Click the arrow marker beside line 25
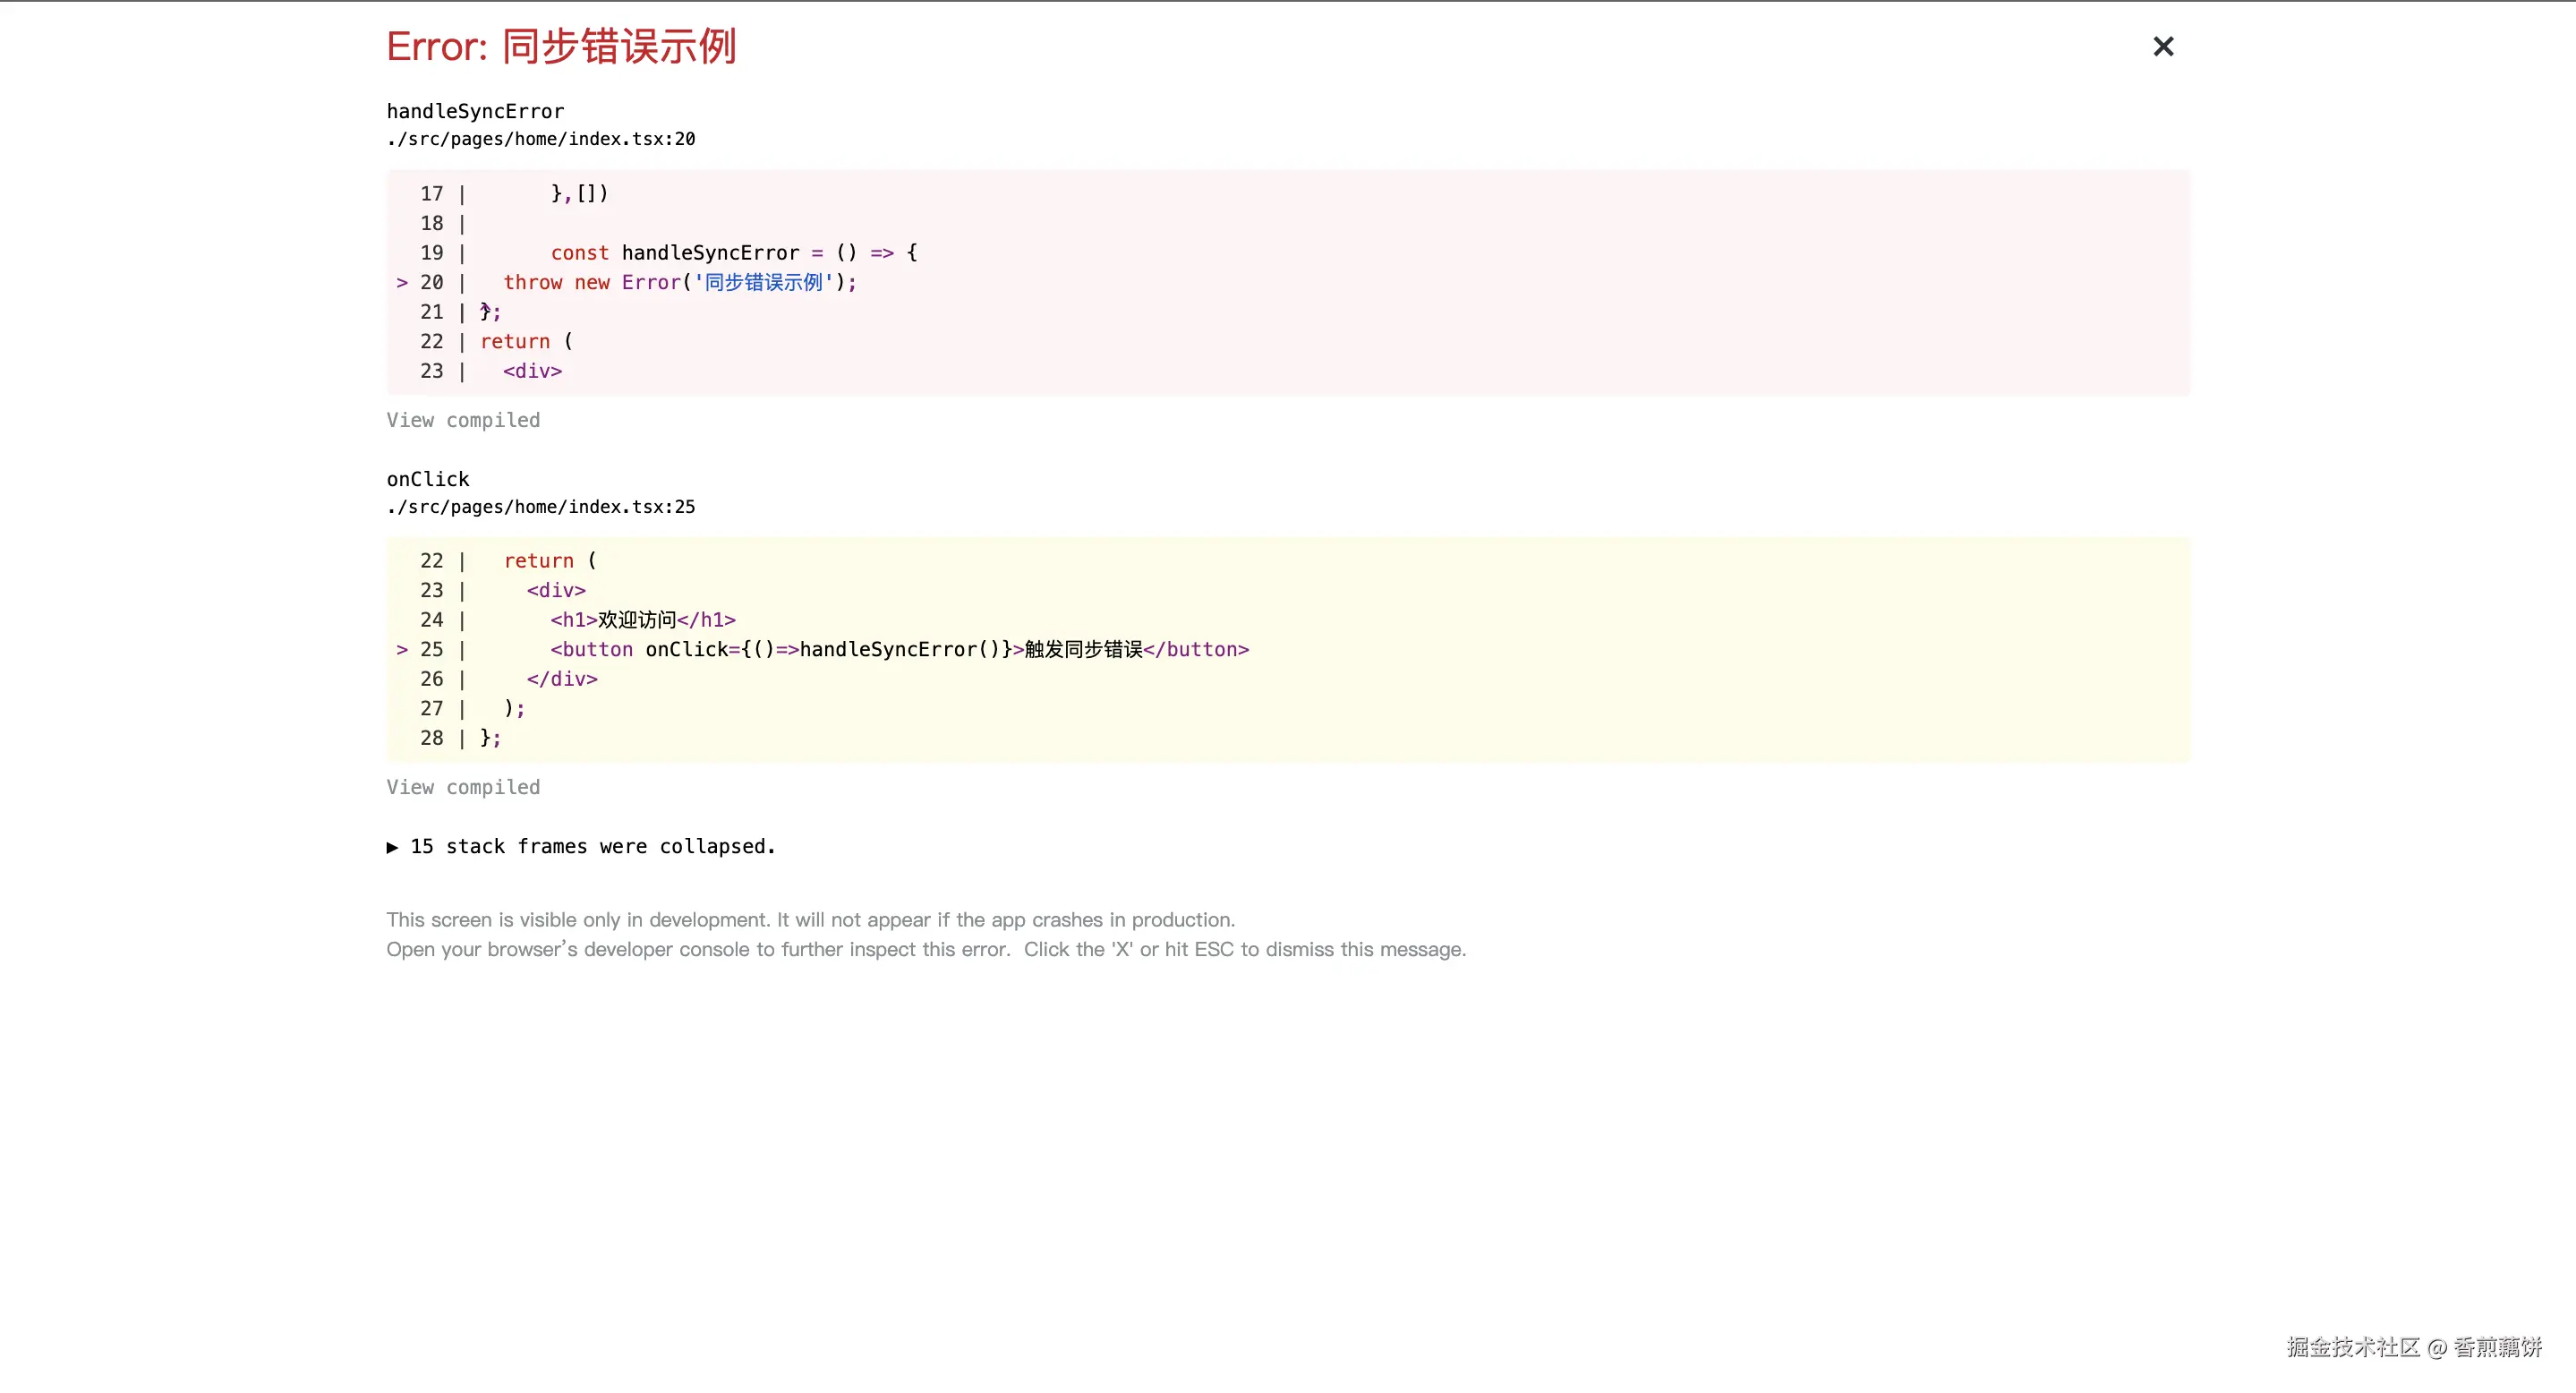This screenshot has width=2576, height=1393. pos(402,650)
